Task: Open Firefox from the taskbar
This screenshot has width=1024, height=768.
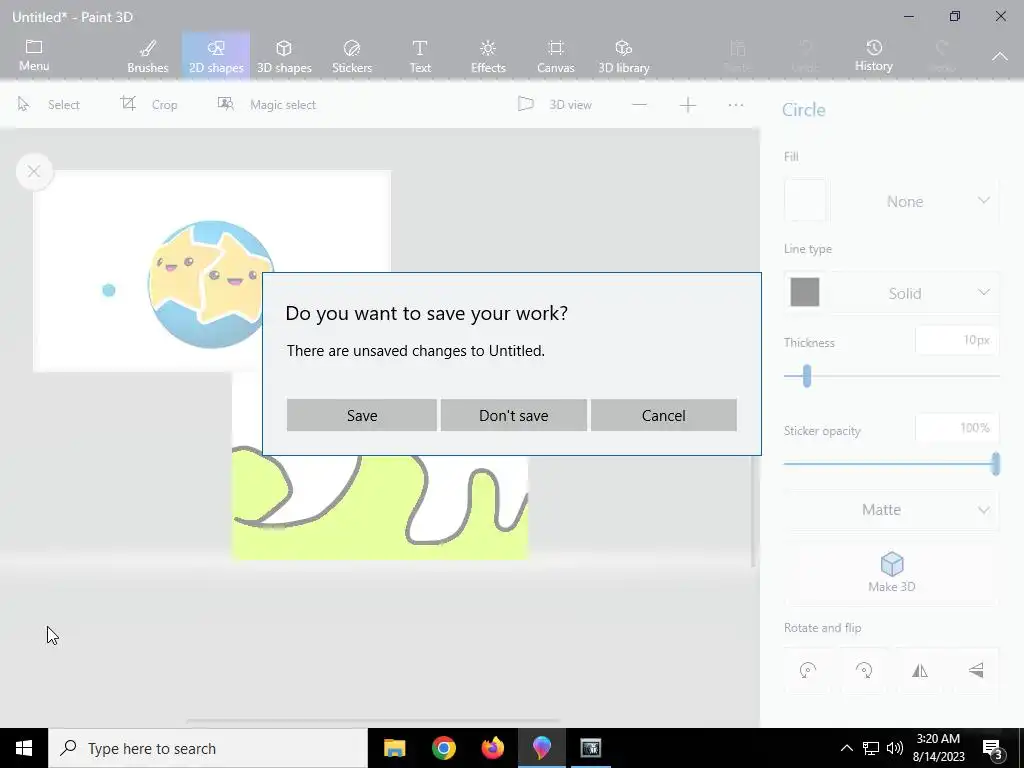Action: (x=492, y=748)
